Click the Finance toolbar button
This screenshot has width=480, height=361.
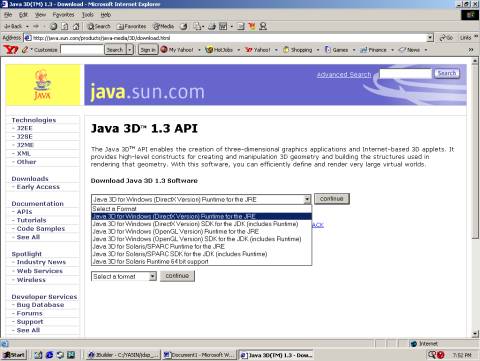click(x=373, y=50)
